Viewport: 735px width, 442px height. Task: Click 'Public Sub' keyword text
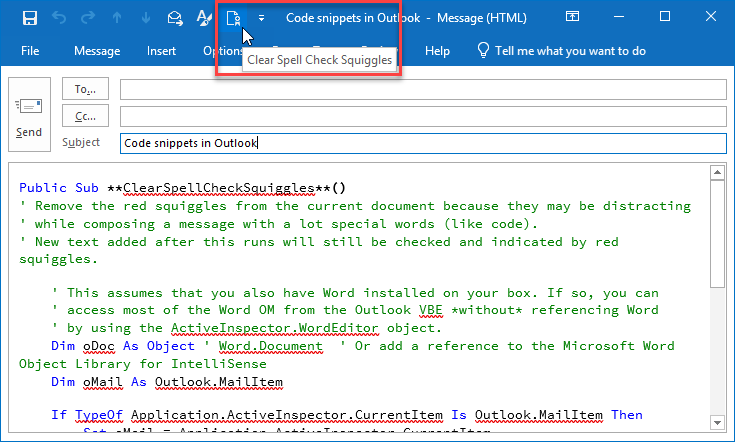tap(59, 188)
